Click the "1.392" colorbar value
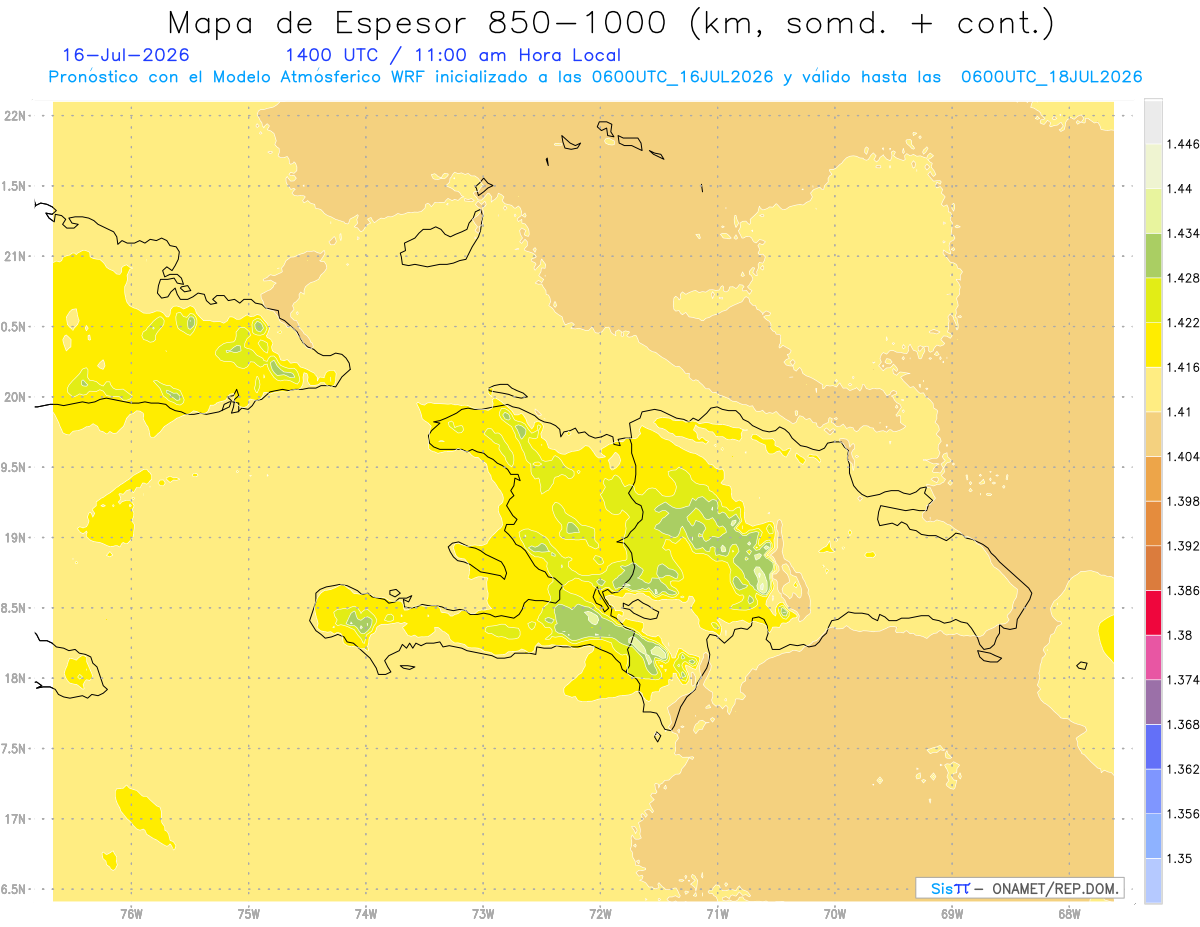 pos(1184,546)
